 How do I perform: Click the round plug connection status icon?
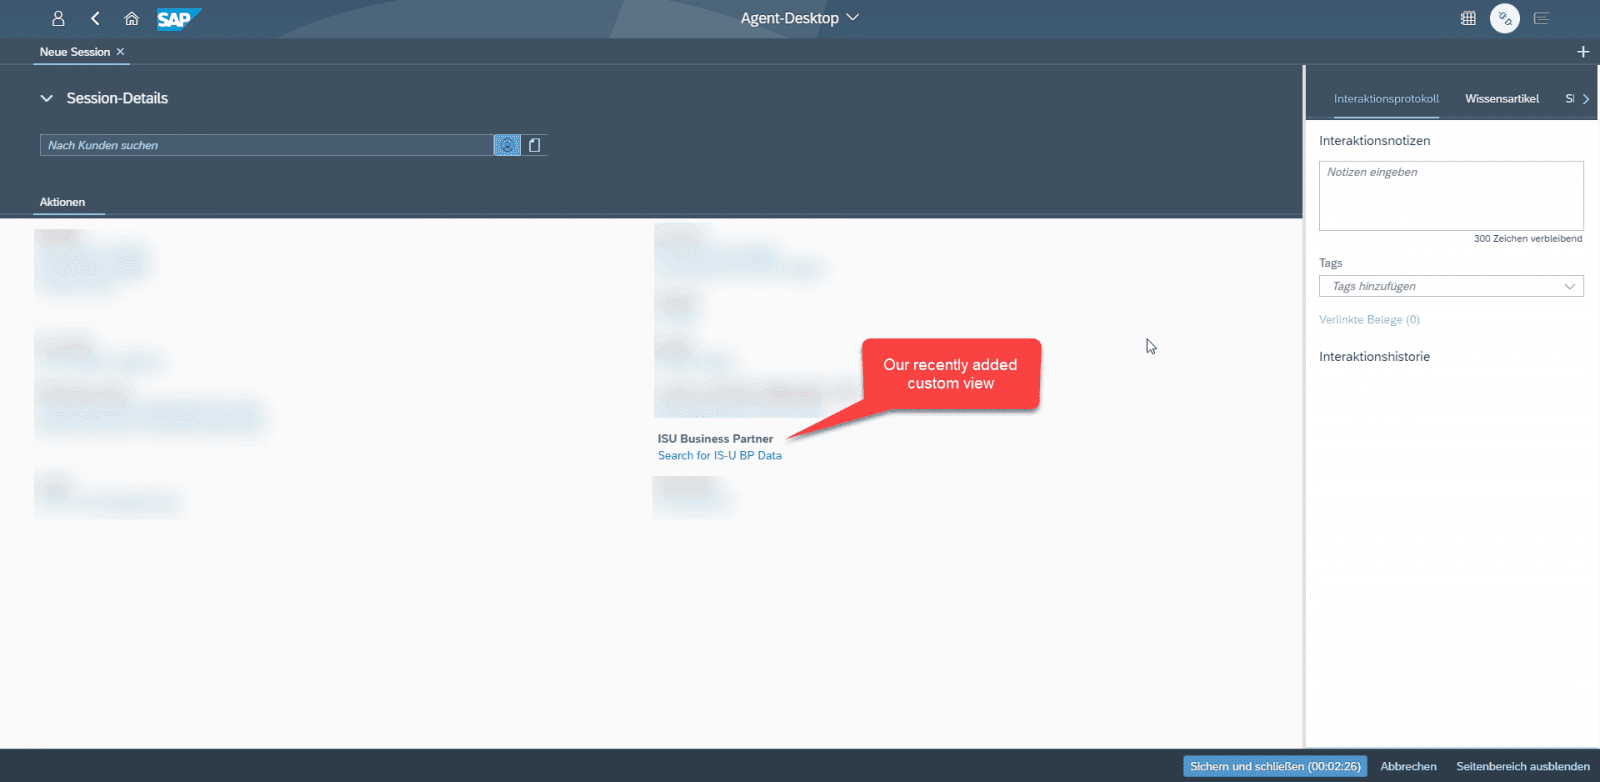[x=1504, y=18]
